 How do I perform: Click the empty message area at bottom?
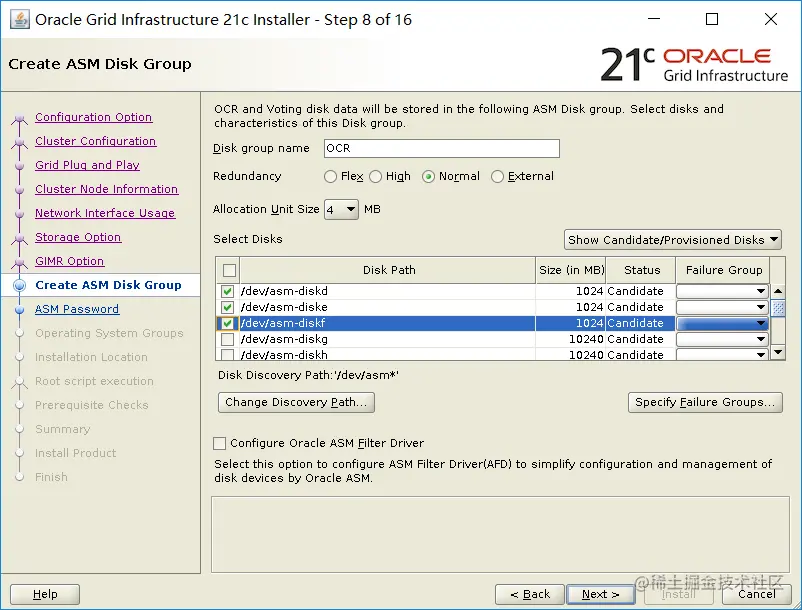coord(500,535)
